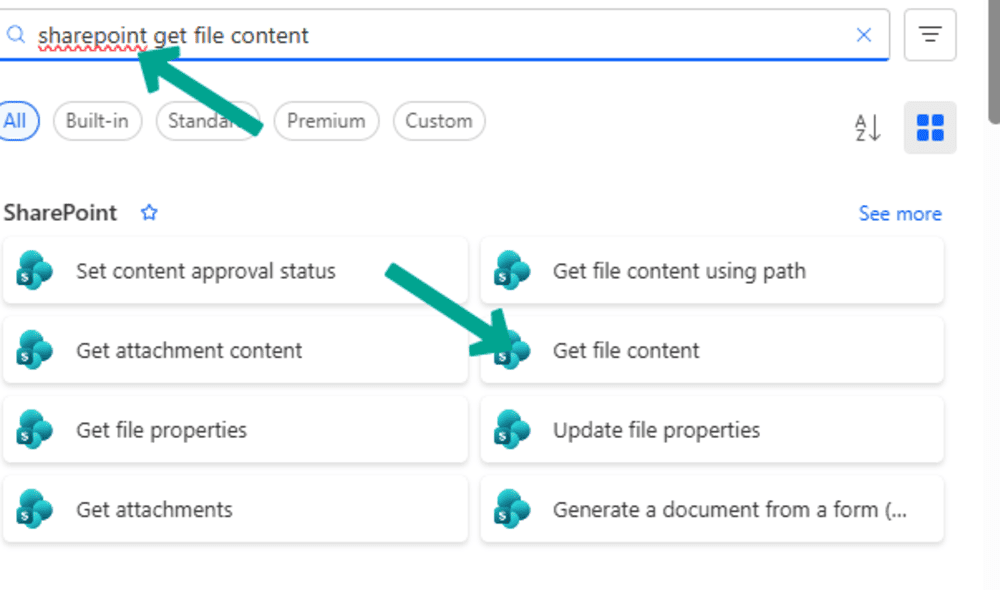This screenshot has width=1000, height=590.
Task: Click SharePoint icon beside Generate a document
Action: tap(512, 510)
